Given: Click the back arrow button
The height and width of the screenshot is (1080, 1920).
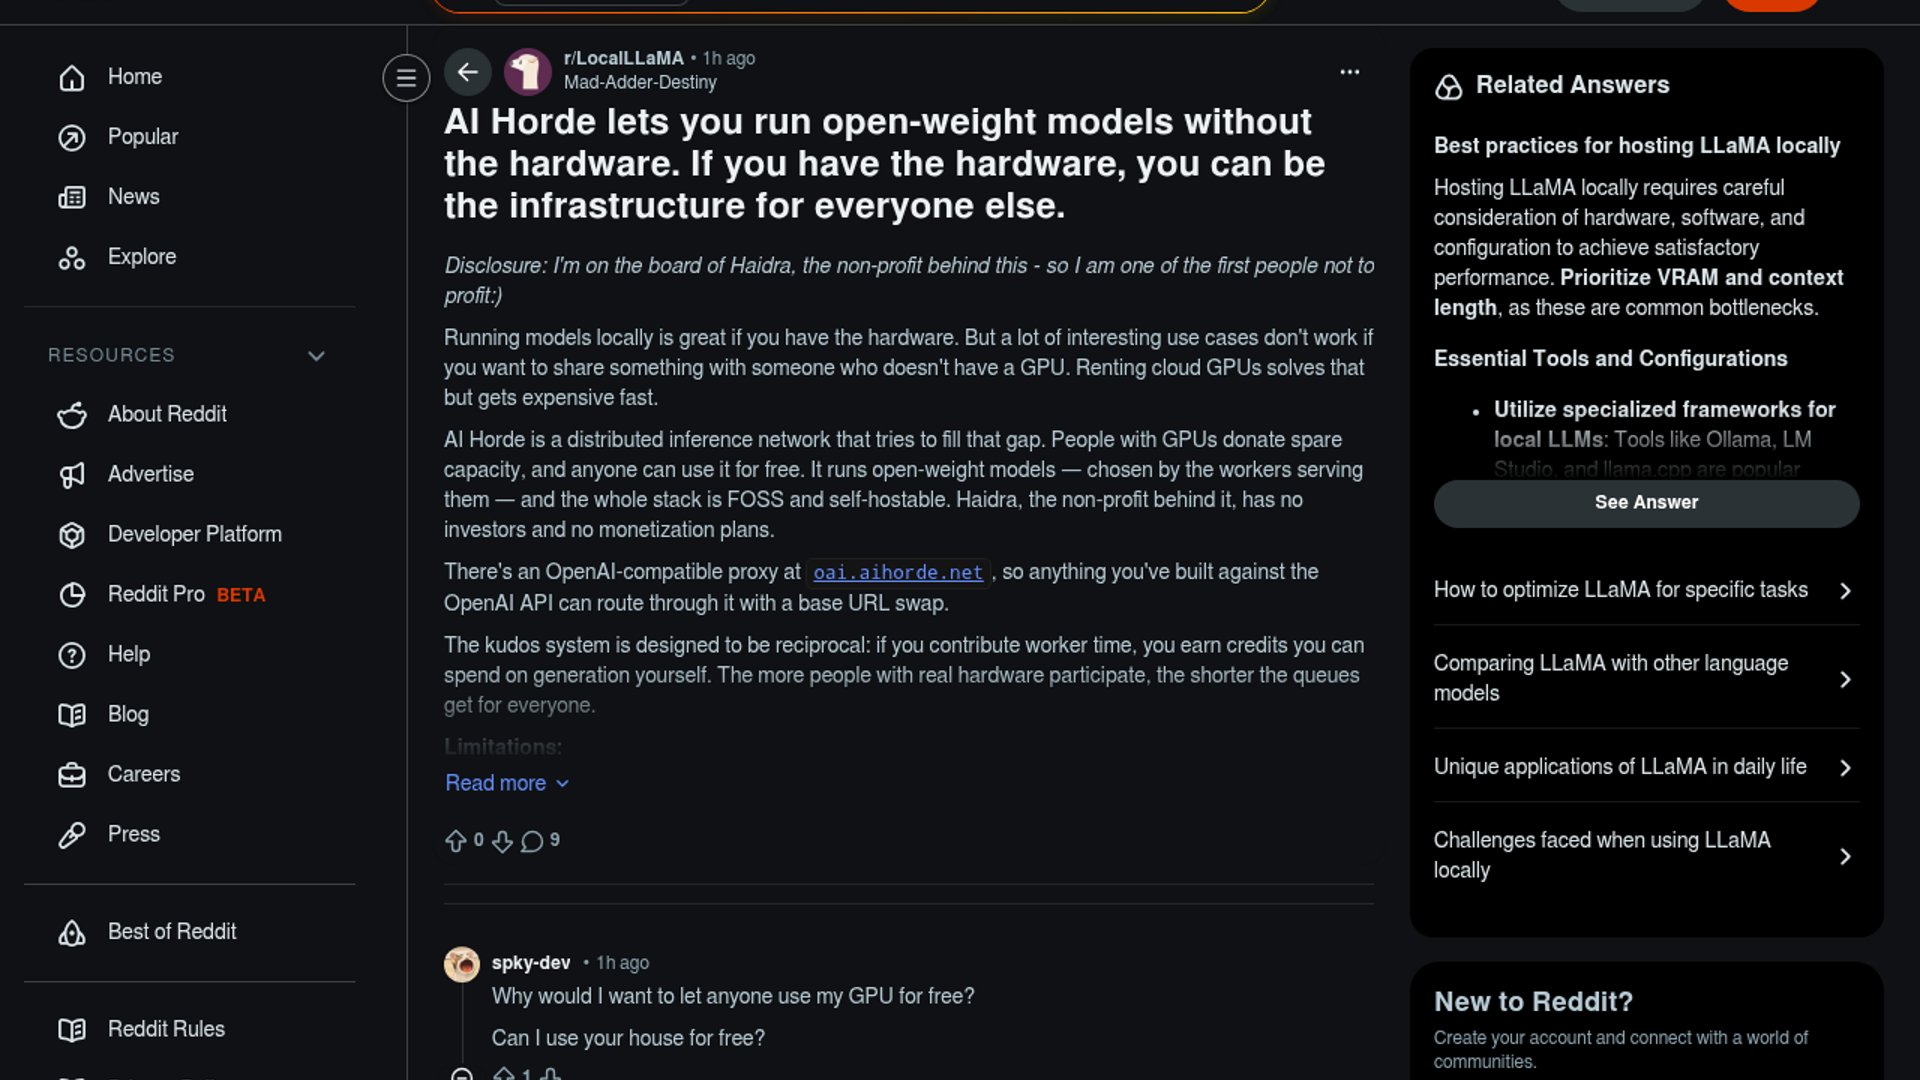Looking at the screenshot, I should (x=467, y=72).
